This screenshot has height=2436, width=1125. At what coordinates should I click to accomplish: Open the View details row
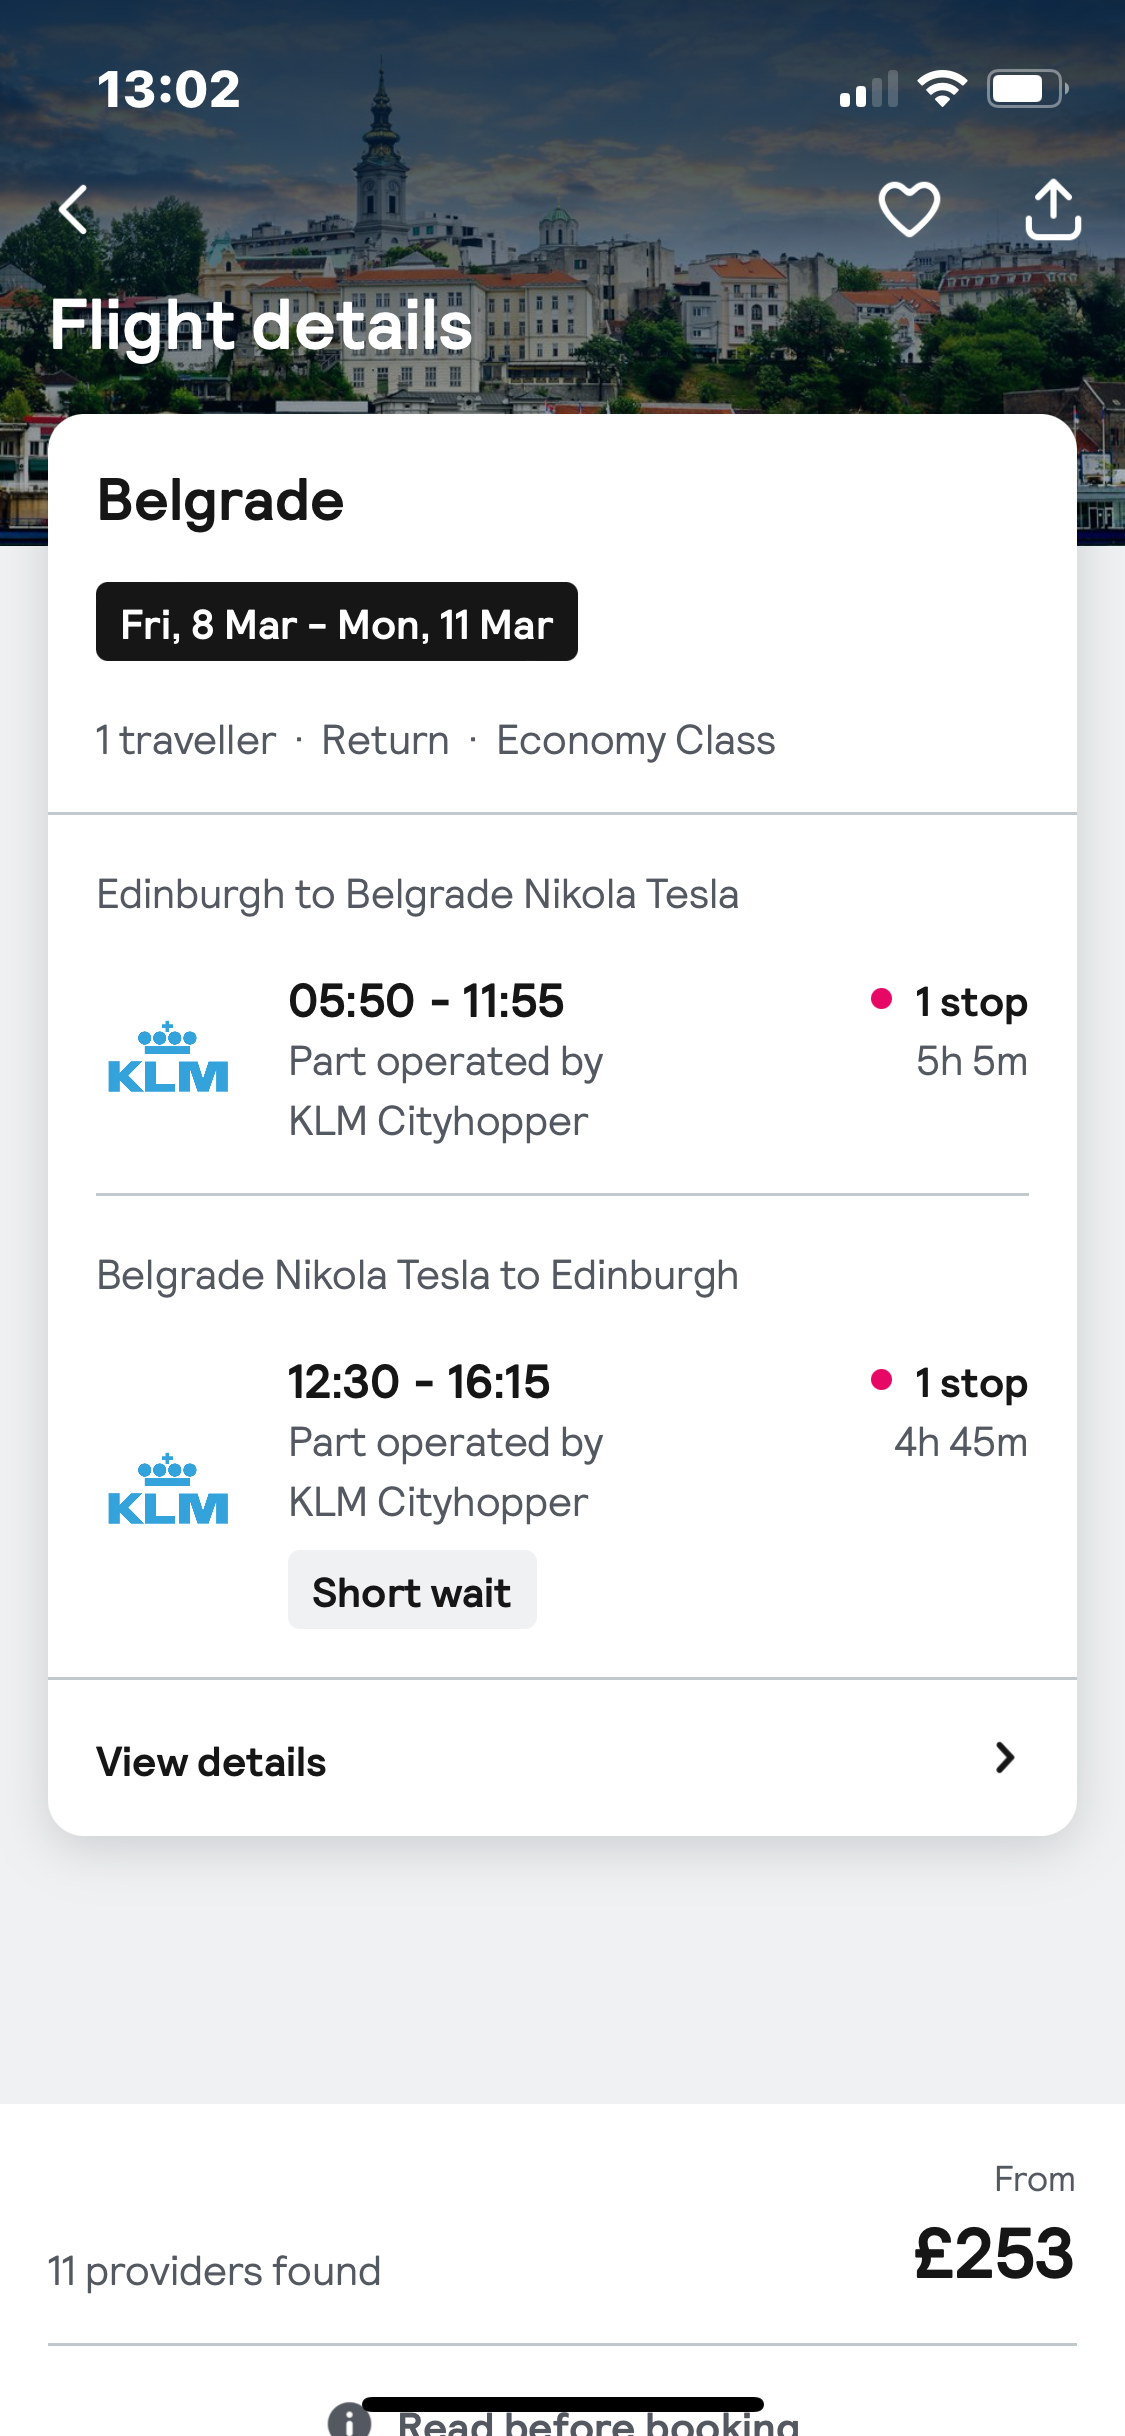click(x=211, y=1762)
